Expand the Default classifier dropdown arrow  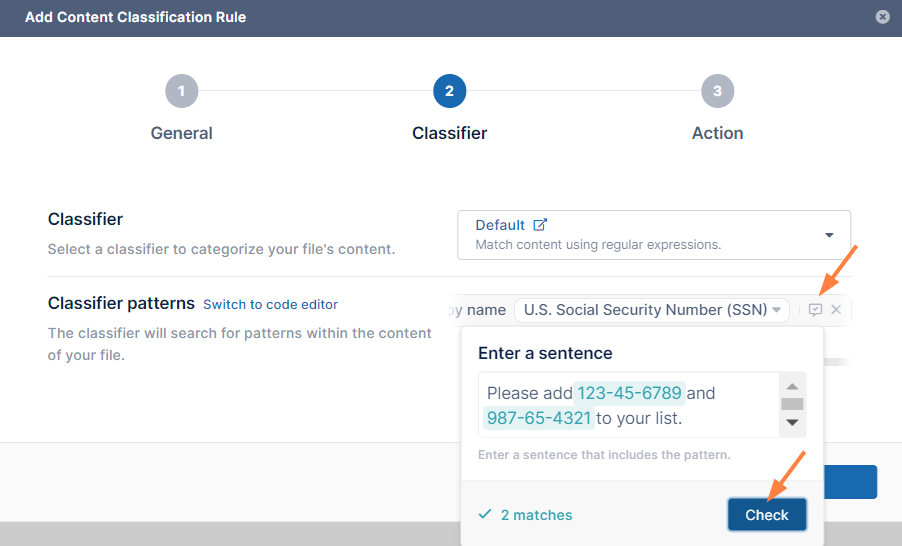[829, 235]
